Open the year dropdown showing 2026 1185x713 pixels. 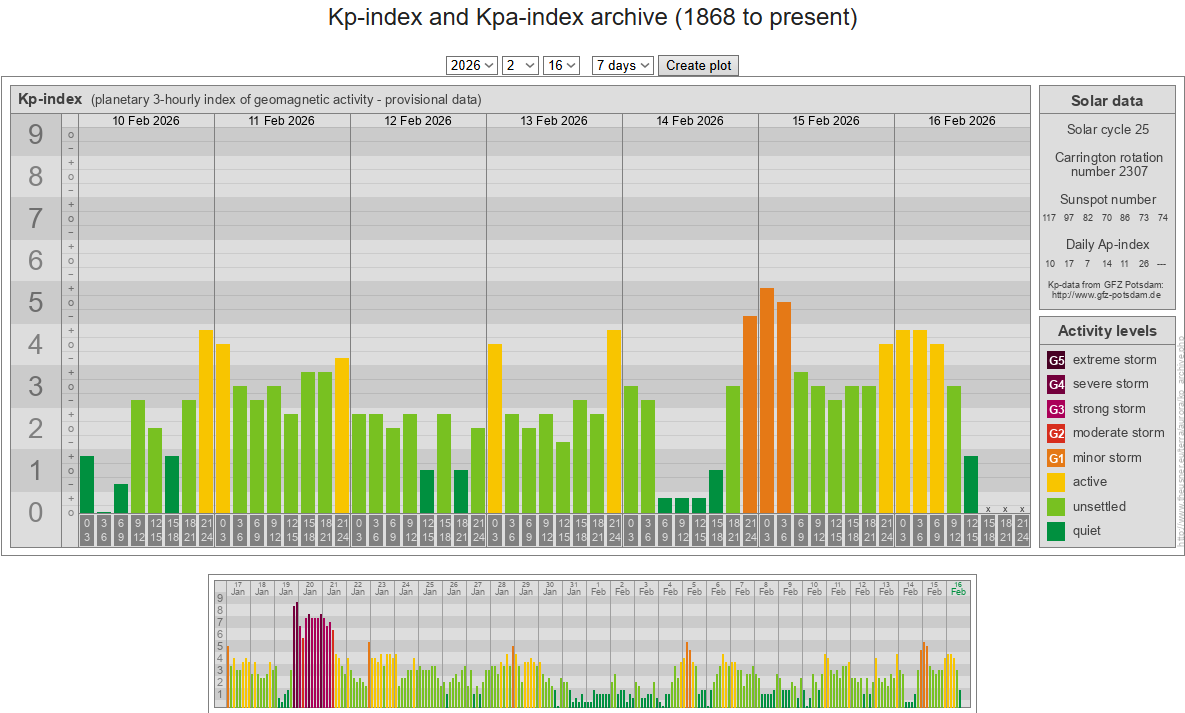(x=472, y=65)
